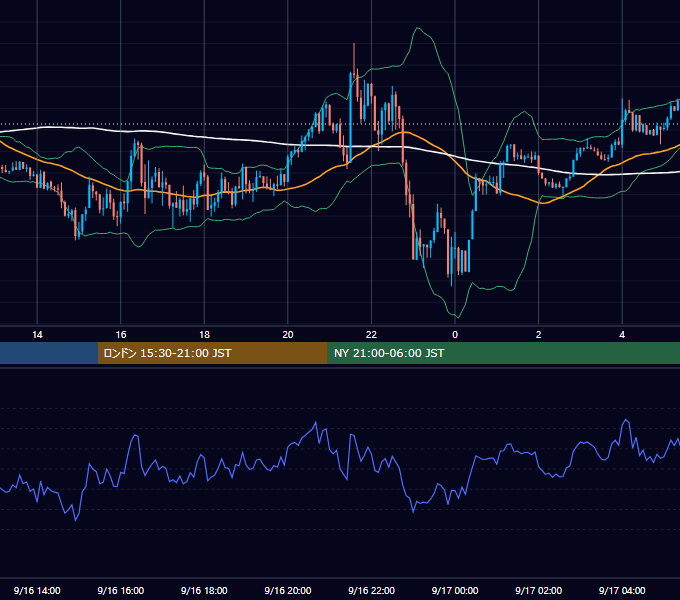The height and width of the screenshot is (600, 680).
Task: Click the 9/17 02:00 time label
Action: pyautogui.click(x=538, y=590)
